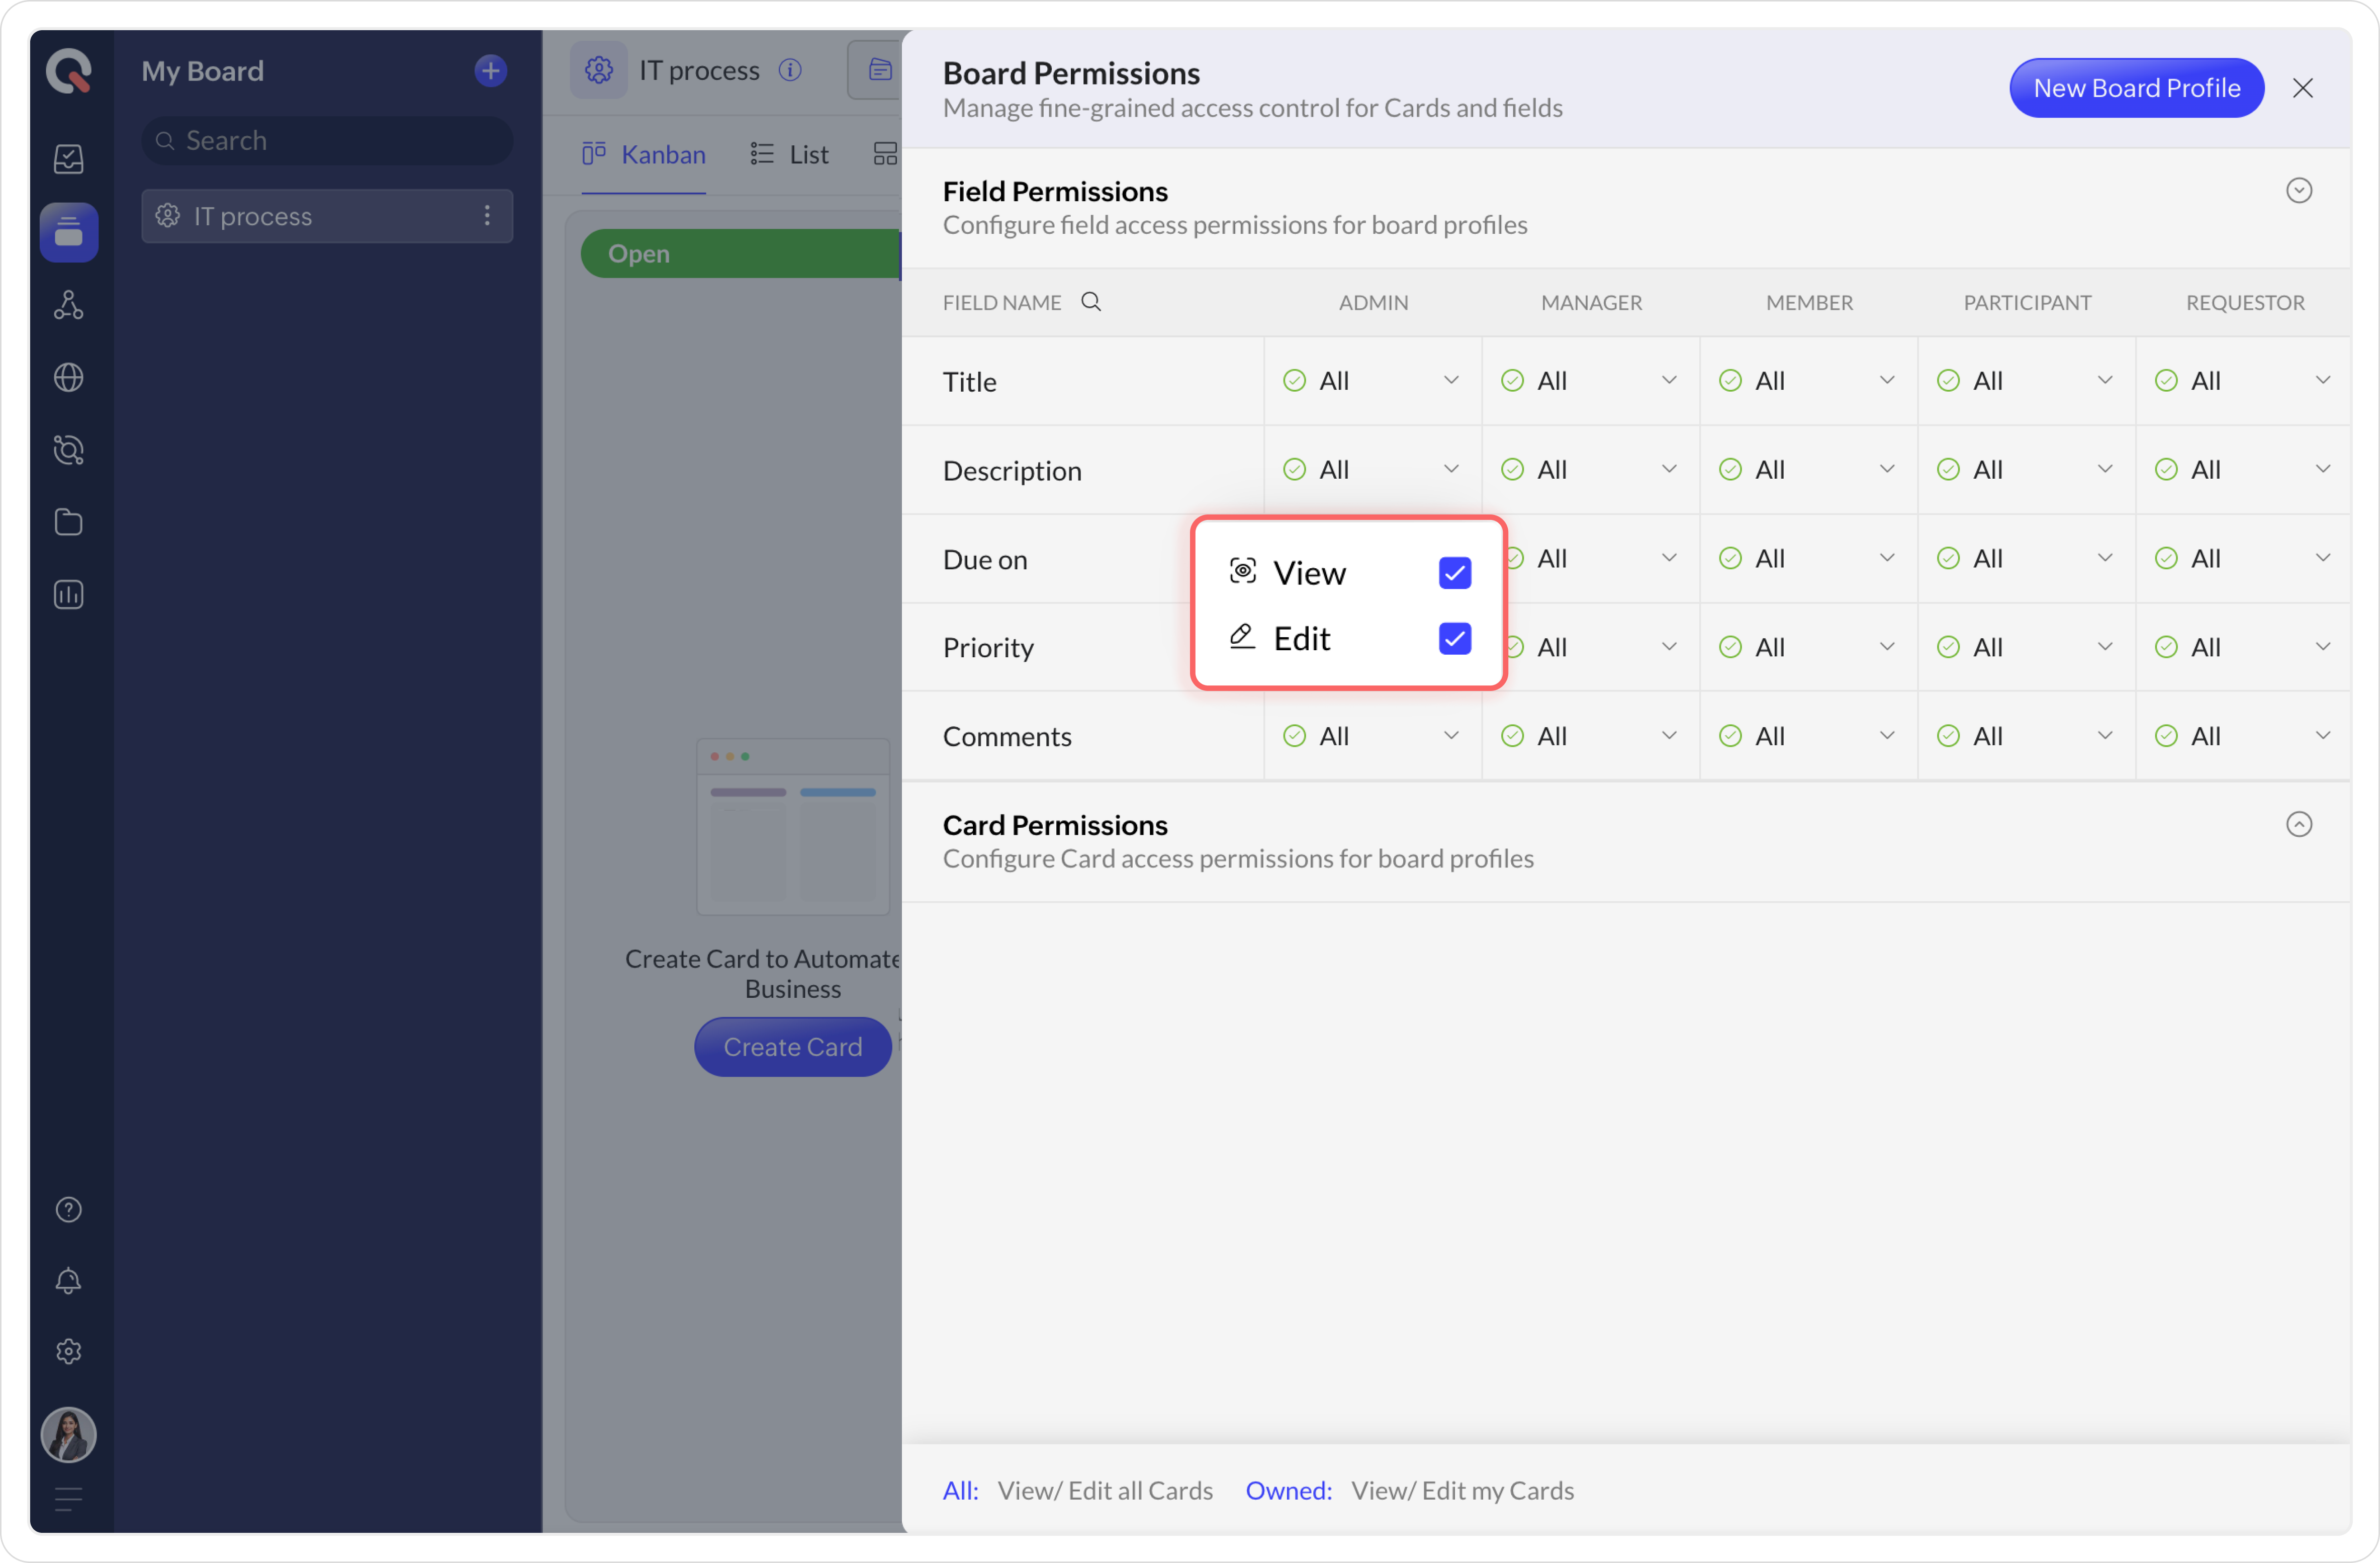
Task: Collapse the Field Permissions section
Action: 2298,191
